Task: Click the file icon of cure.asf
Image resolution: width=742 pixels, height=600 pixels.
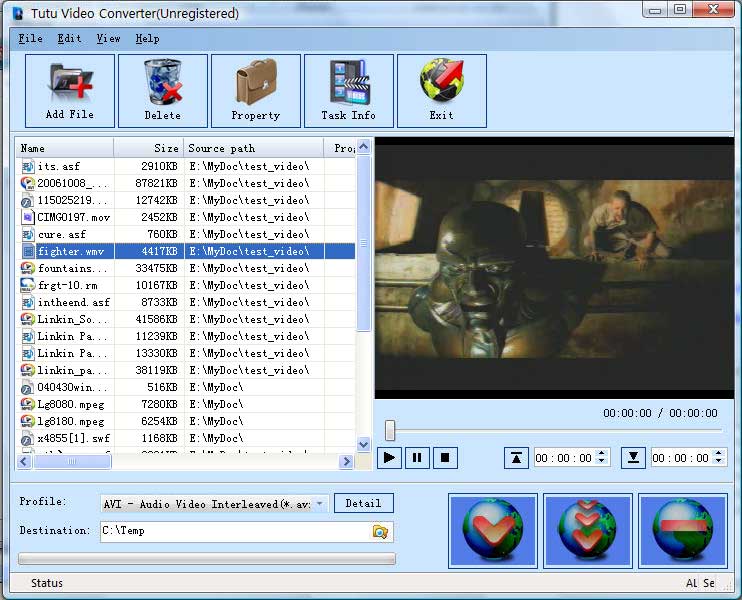Action: point(27,234)
